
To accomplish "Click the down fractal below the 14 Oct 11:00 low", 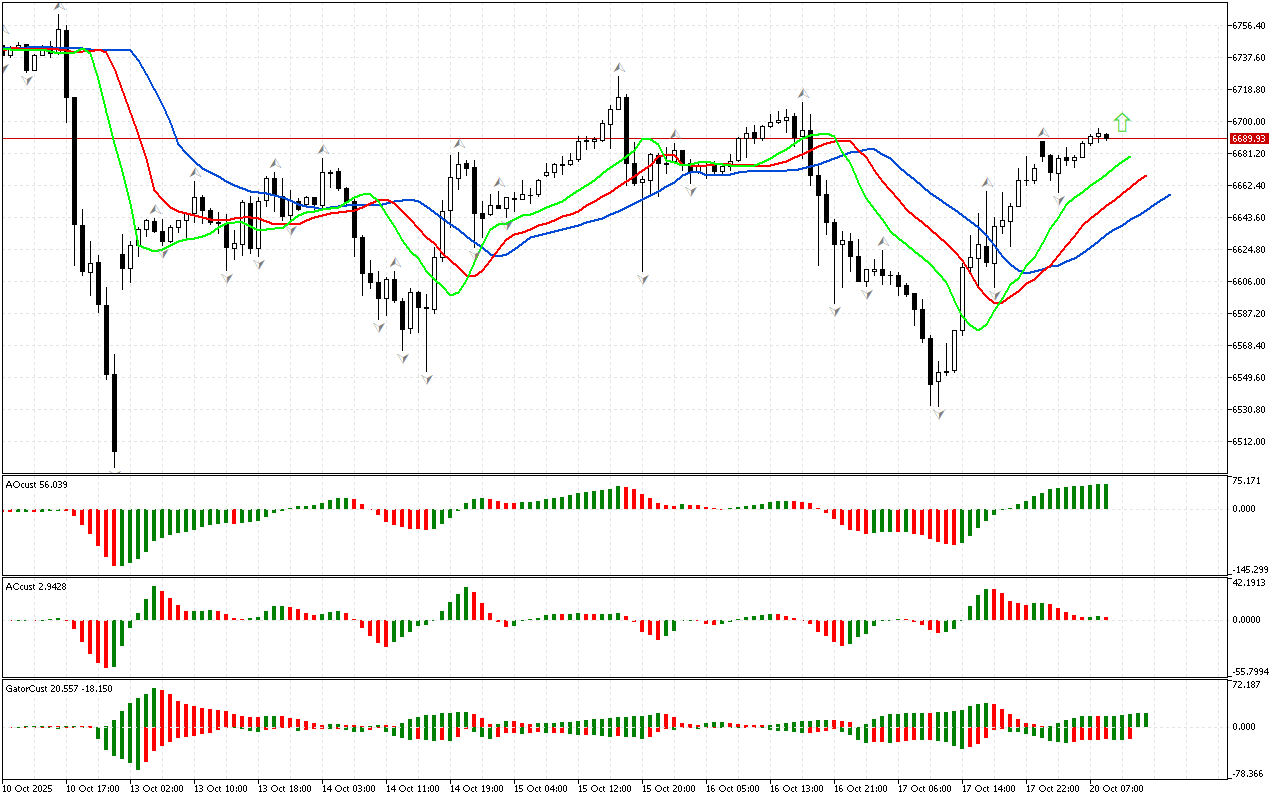I will click(427, 378).
